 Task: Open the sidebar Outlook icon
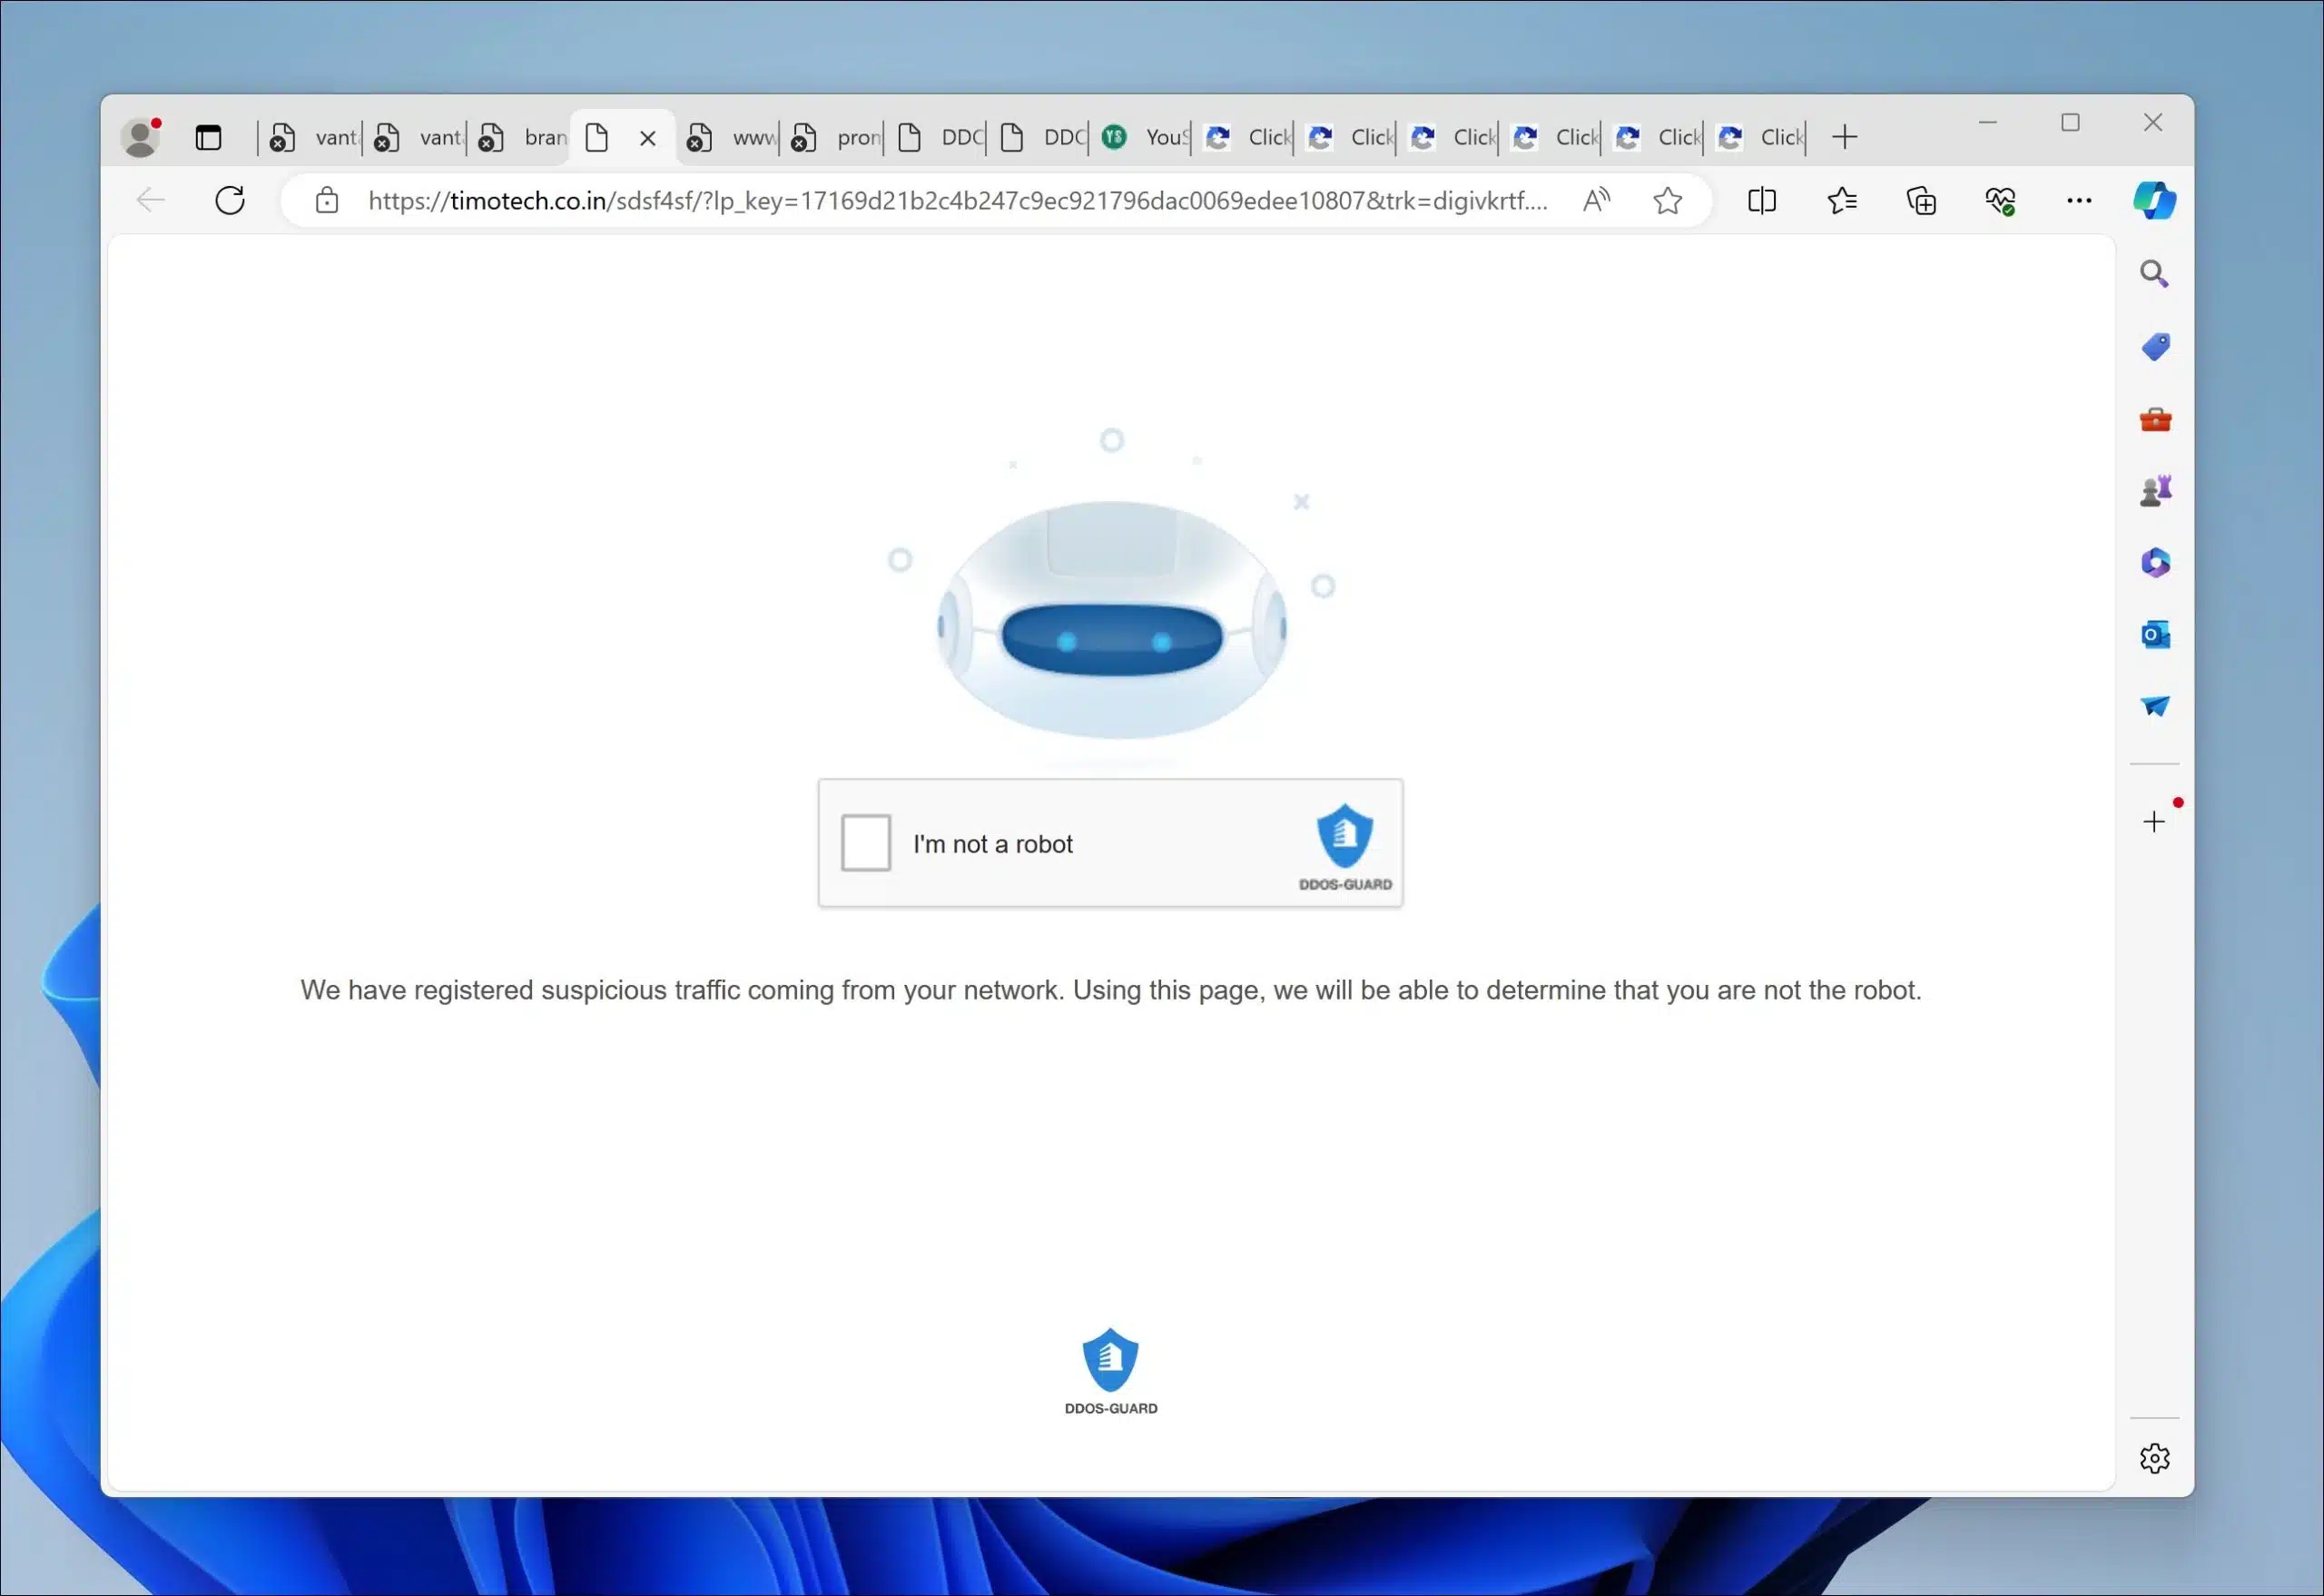tap(2155, 634)
